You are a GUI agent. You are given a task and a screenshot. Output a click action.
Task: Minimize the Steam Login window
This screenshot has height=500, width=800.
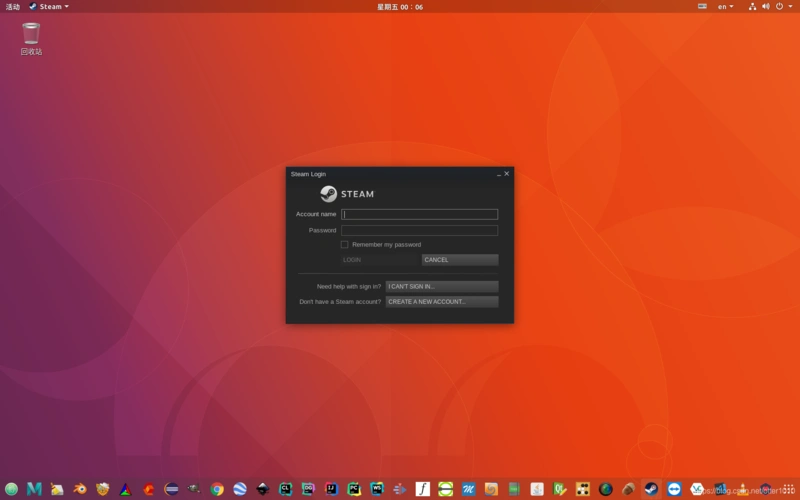click(498, 174)
